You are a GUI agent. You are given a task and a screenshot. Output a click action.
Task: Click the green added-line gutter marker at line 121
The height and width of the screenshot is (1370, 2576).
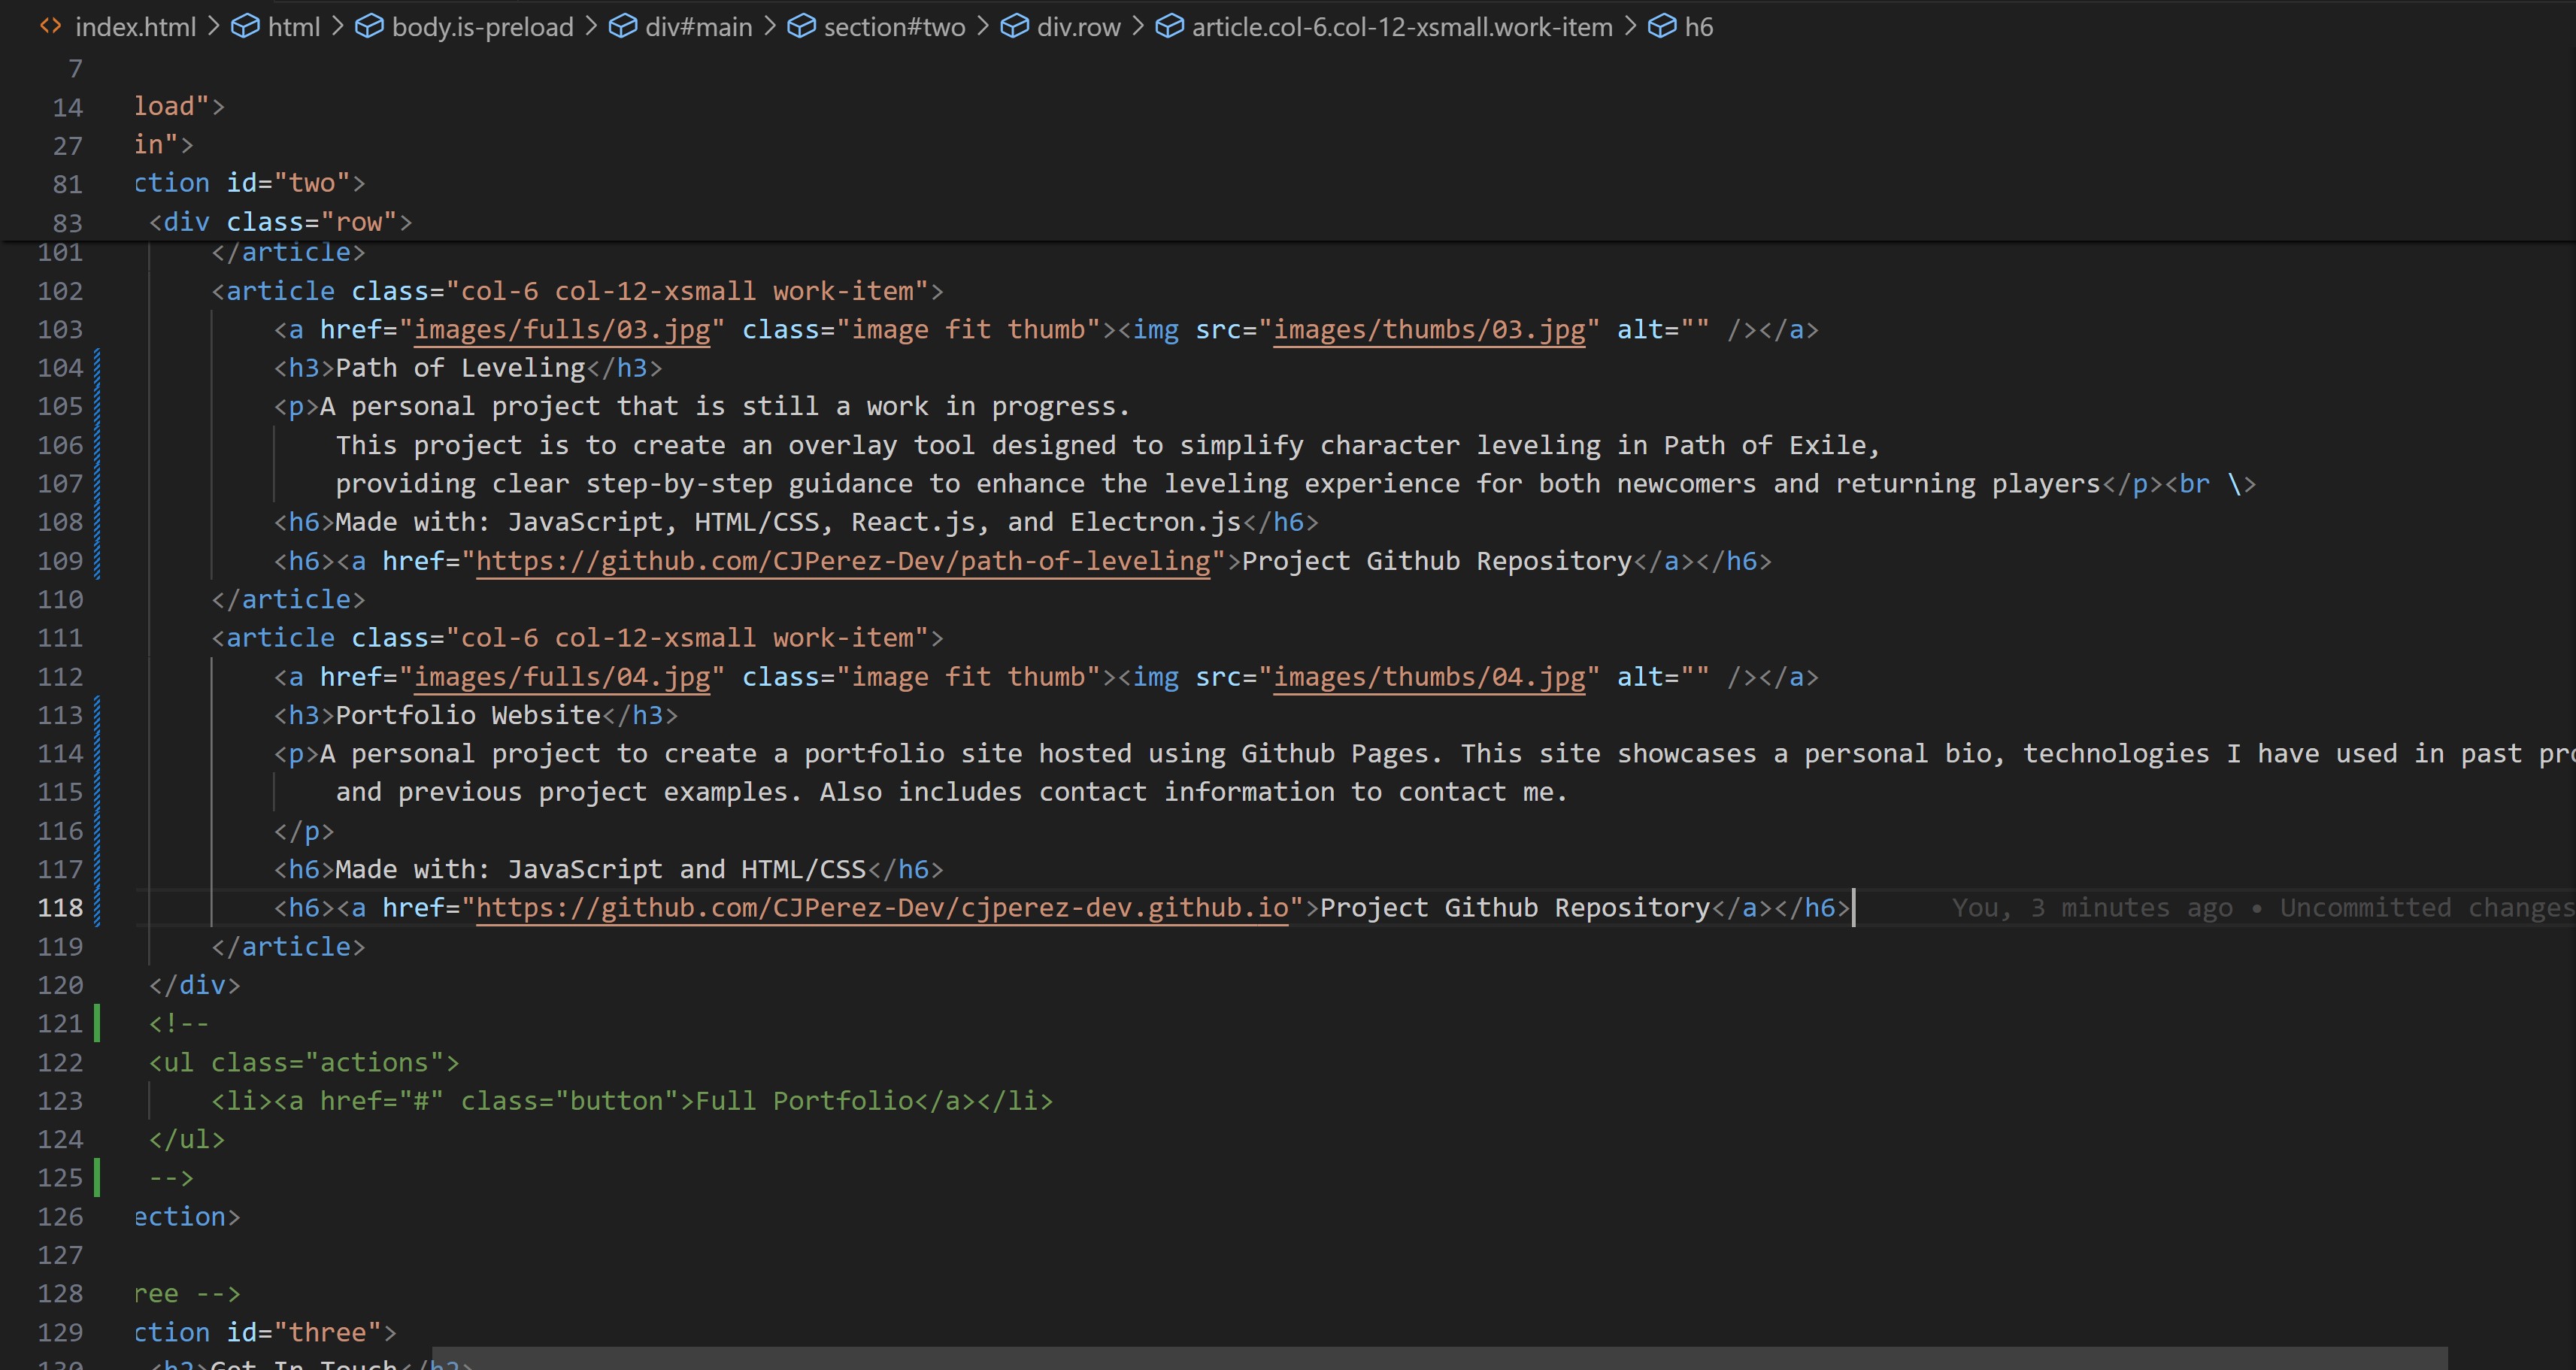97,1024
